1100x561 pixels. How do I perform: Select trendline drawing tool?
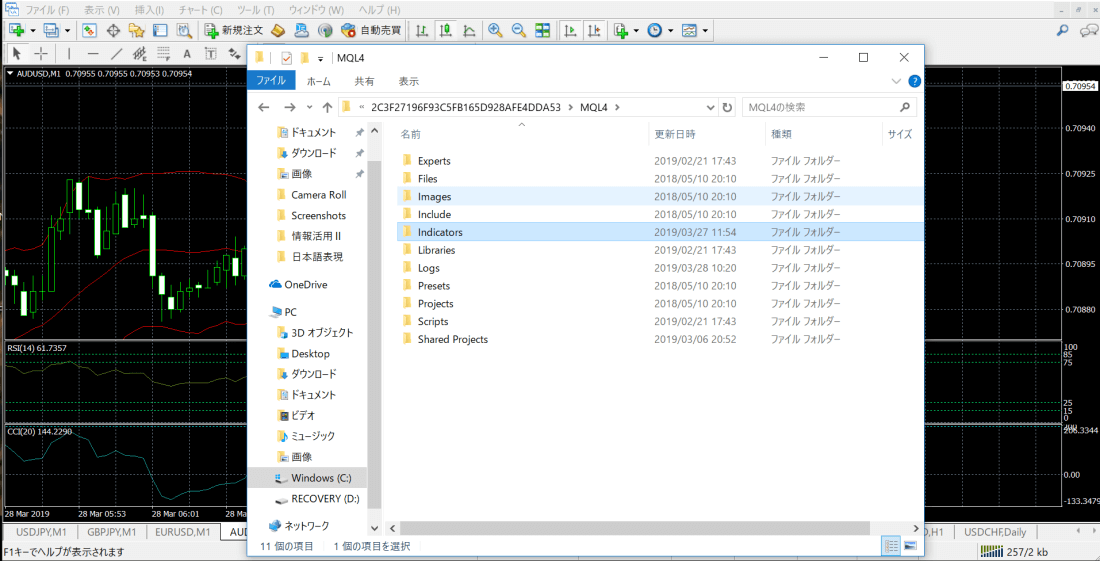(x=116, y=53)
